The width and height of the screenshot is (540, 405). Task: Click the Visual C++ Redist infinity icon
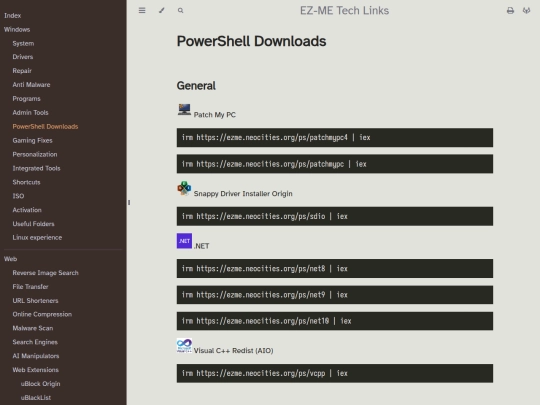pos(184,345)
